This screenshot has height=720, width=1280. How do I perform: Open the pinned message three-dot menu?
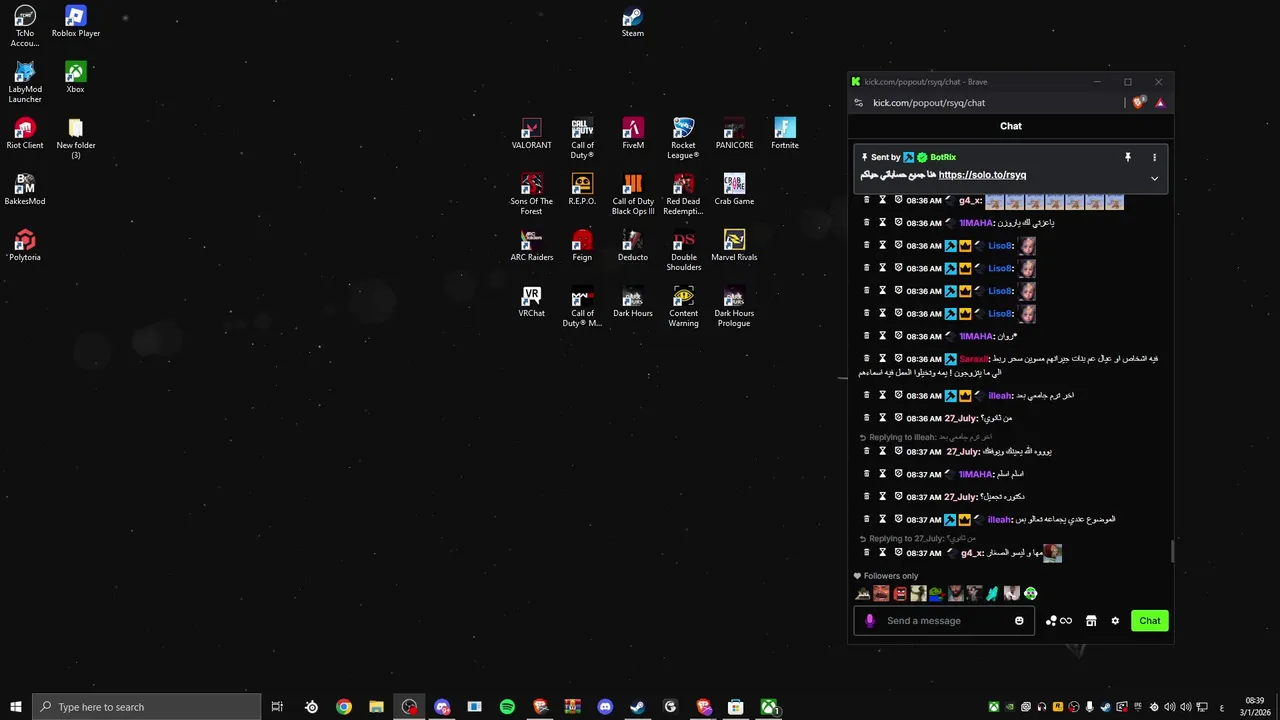coord(1154,157)
